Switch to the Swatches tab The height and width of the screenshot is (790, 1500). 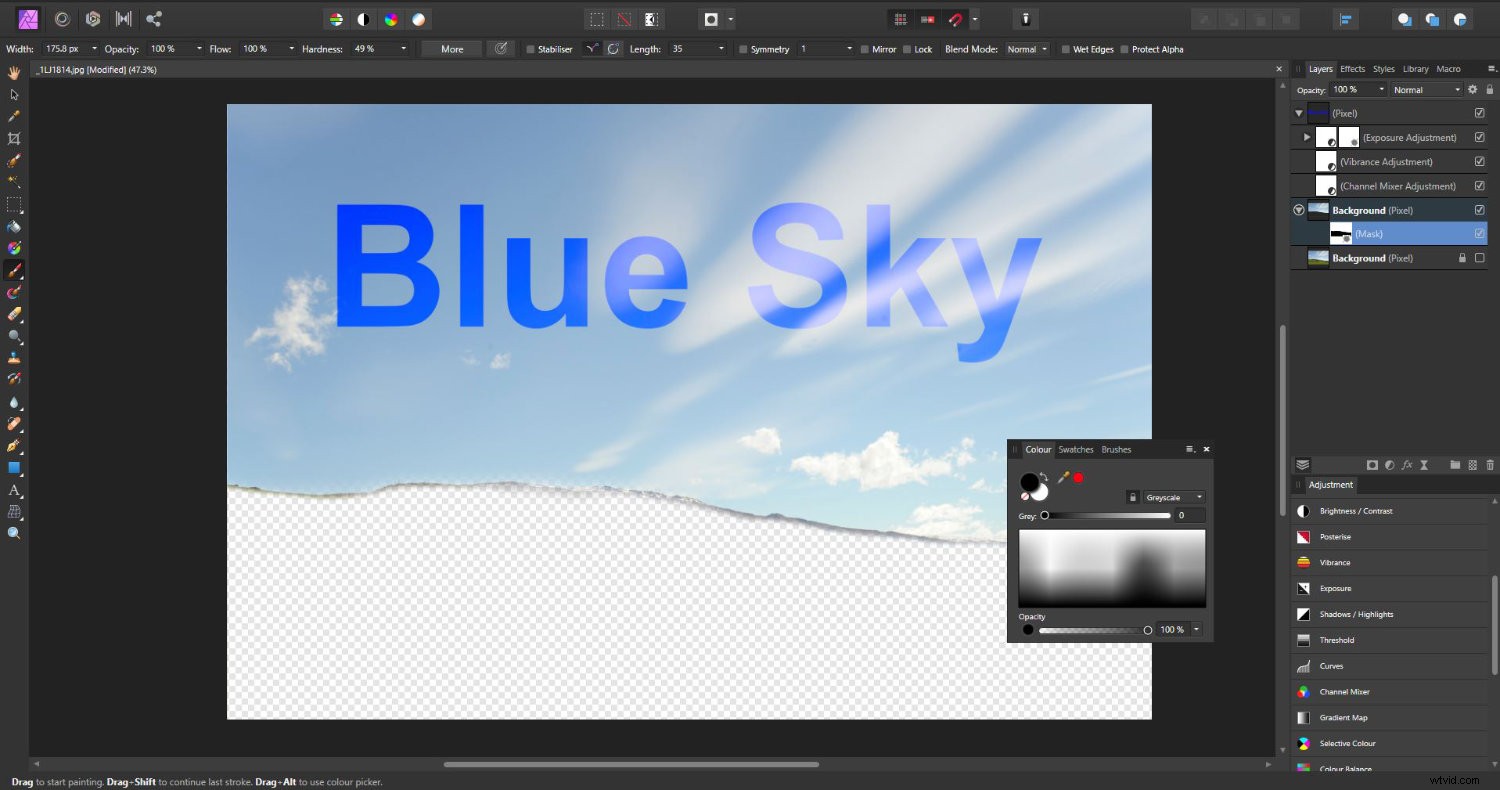pyautogui.click(x=1076, y=449)
